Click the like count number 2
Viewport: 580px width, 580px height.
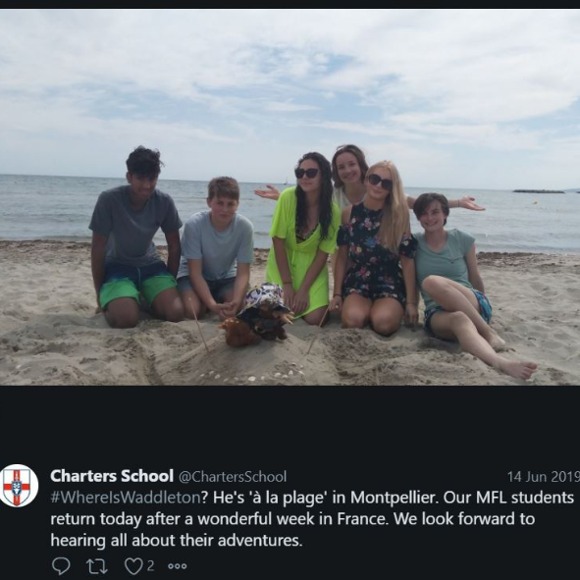pos(150,566)
